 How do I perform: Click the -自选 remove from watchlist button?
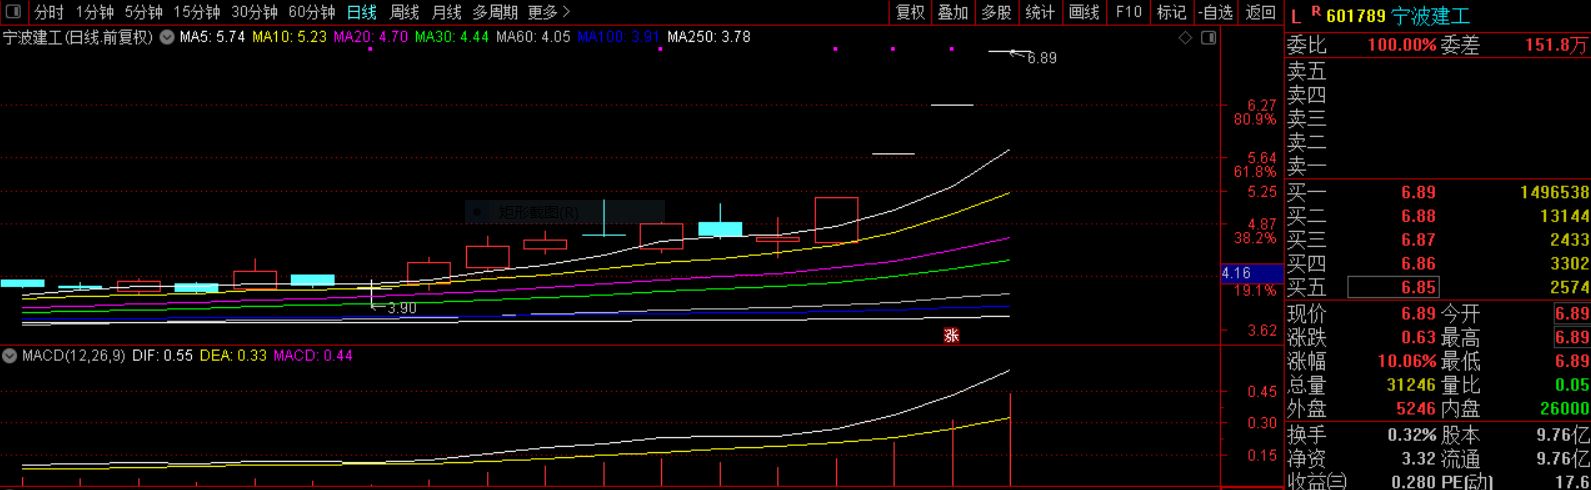(x=1215, y=12)
